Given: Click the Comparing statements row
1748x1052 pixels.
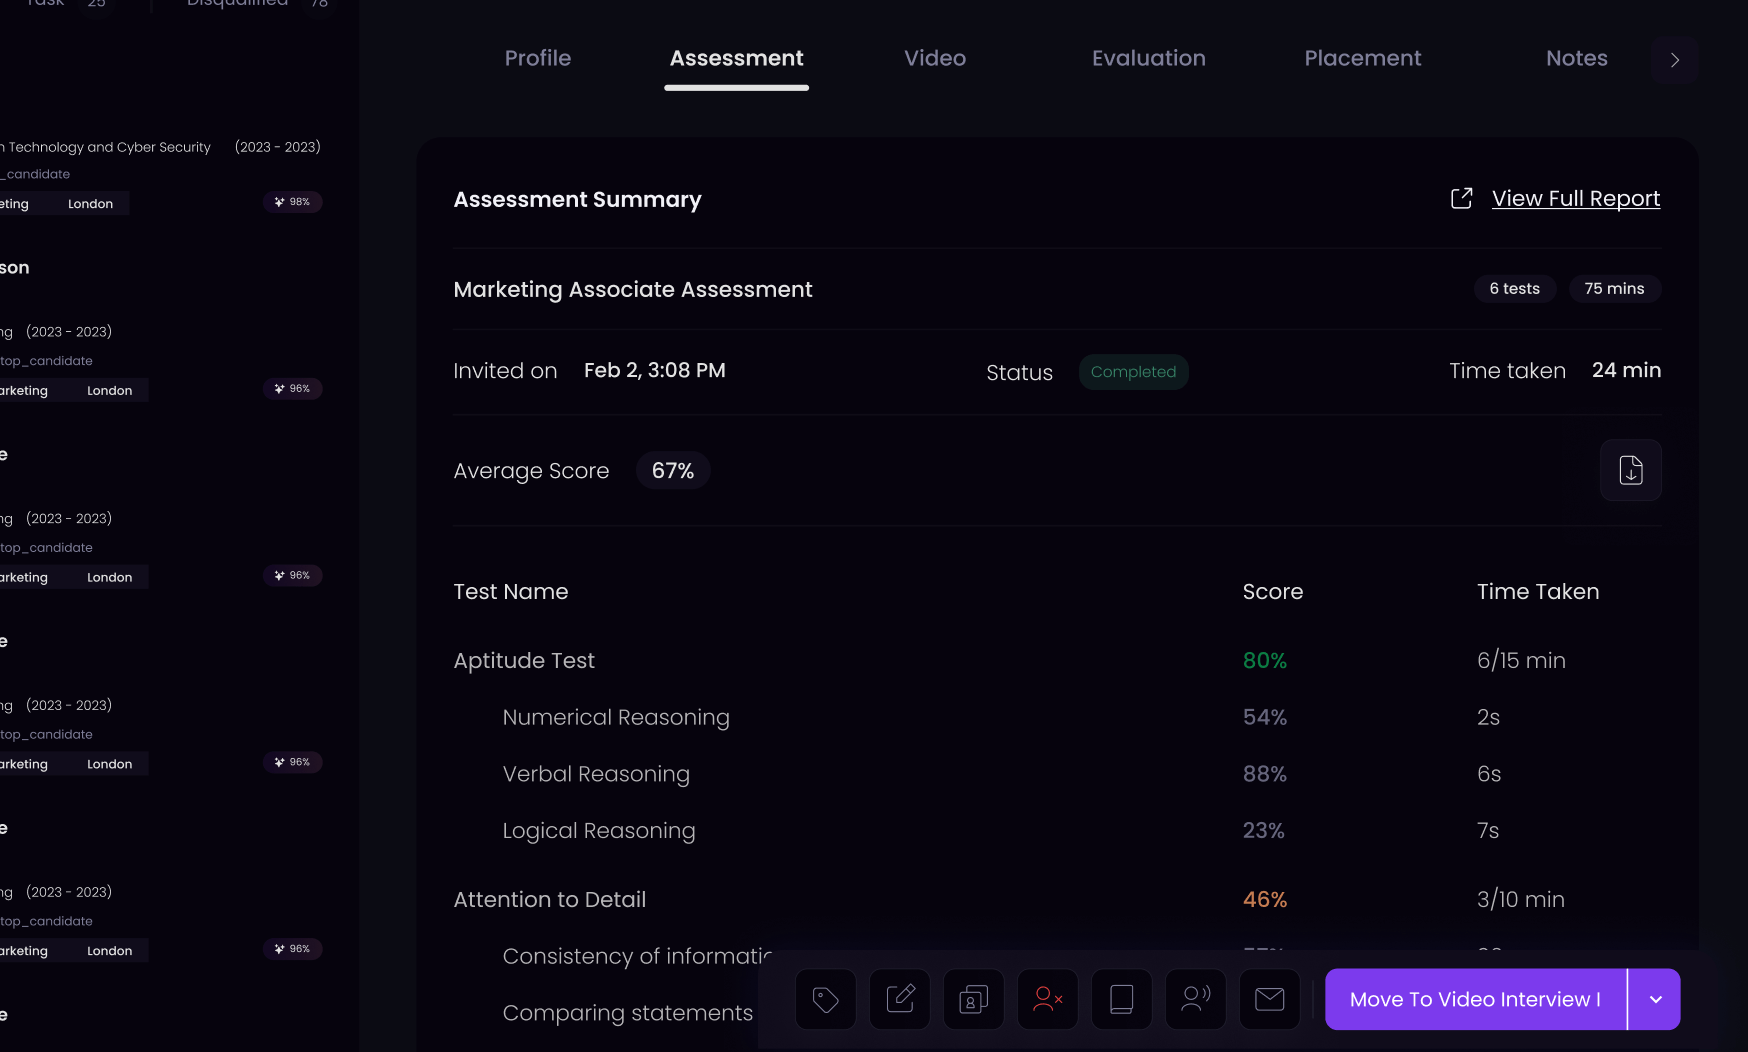Looking at the screenshot, I should [627, 1013].
